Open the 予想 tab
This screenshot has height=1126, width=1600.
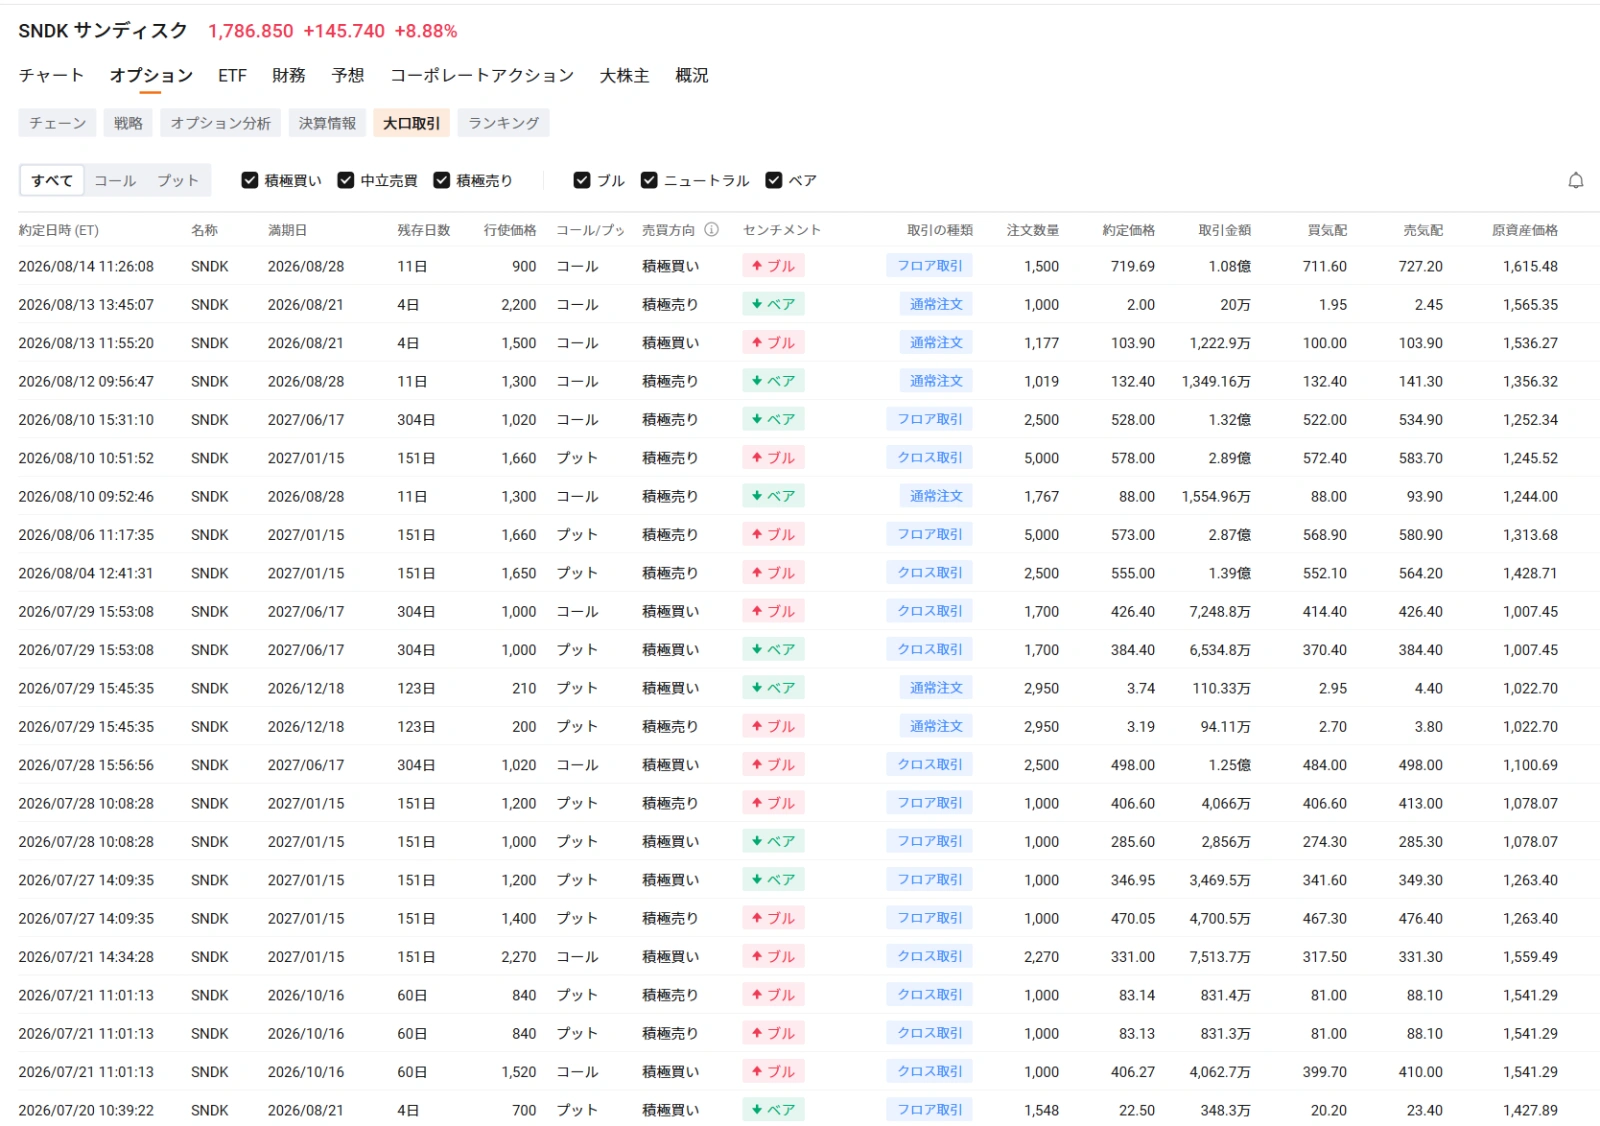(348, 75)
